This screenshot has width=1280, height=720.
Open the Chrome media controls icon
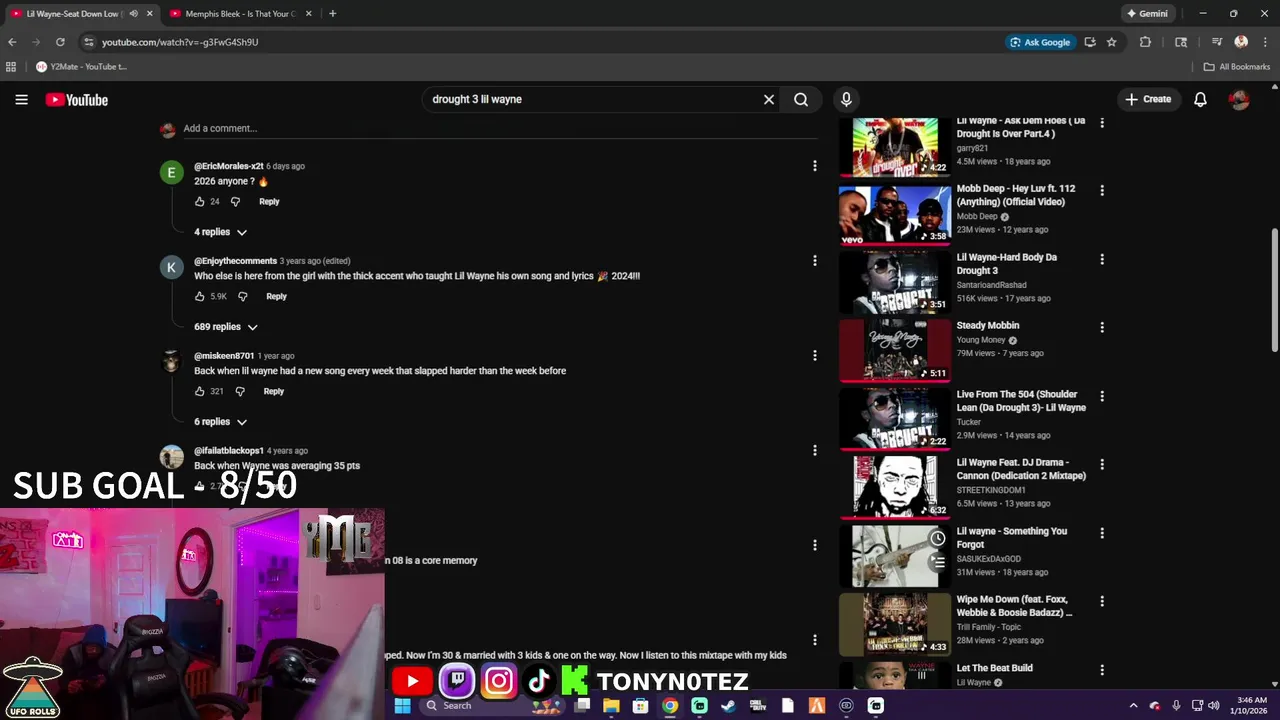point(1217,42)
